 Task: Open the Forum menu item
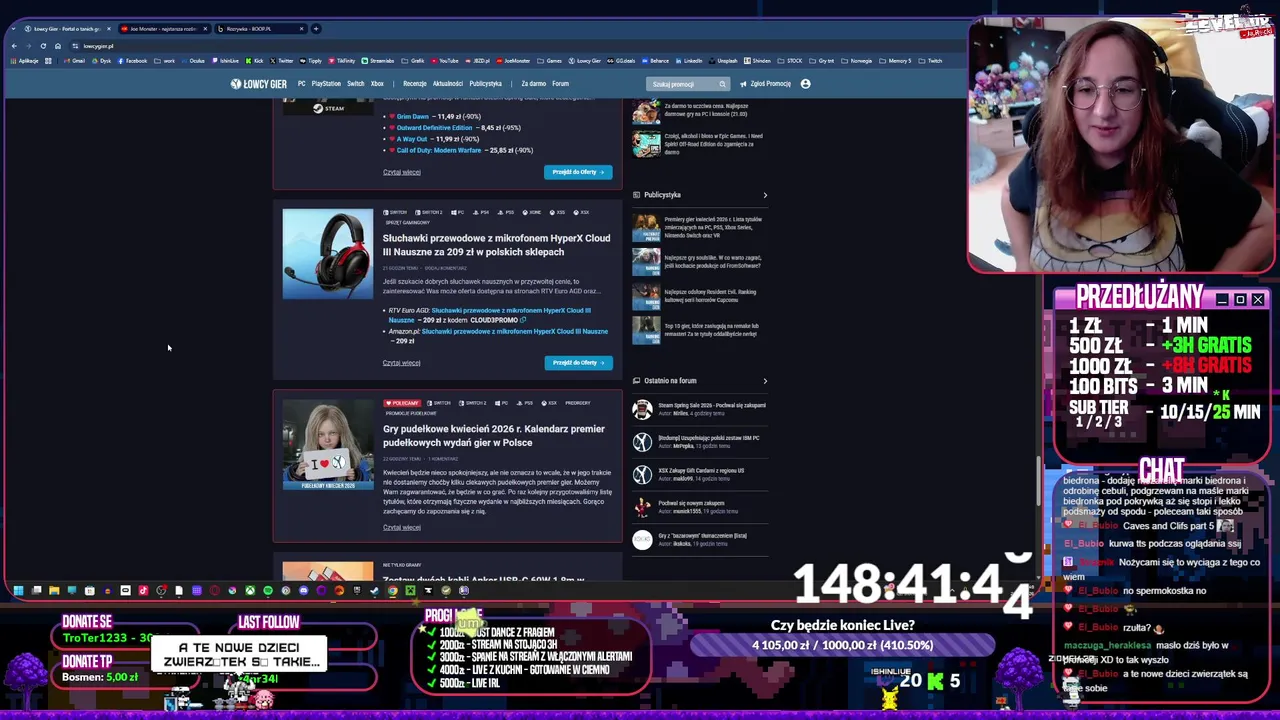tap(560, 84)
